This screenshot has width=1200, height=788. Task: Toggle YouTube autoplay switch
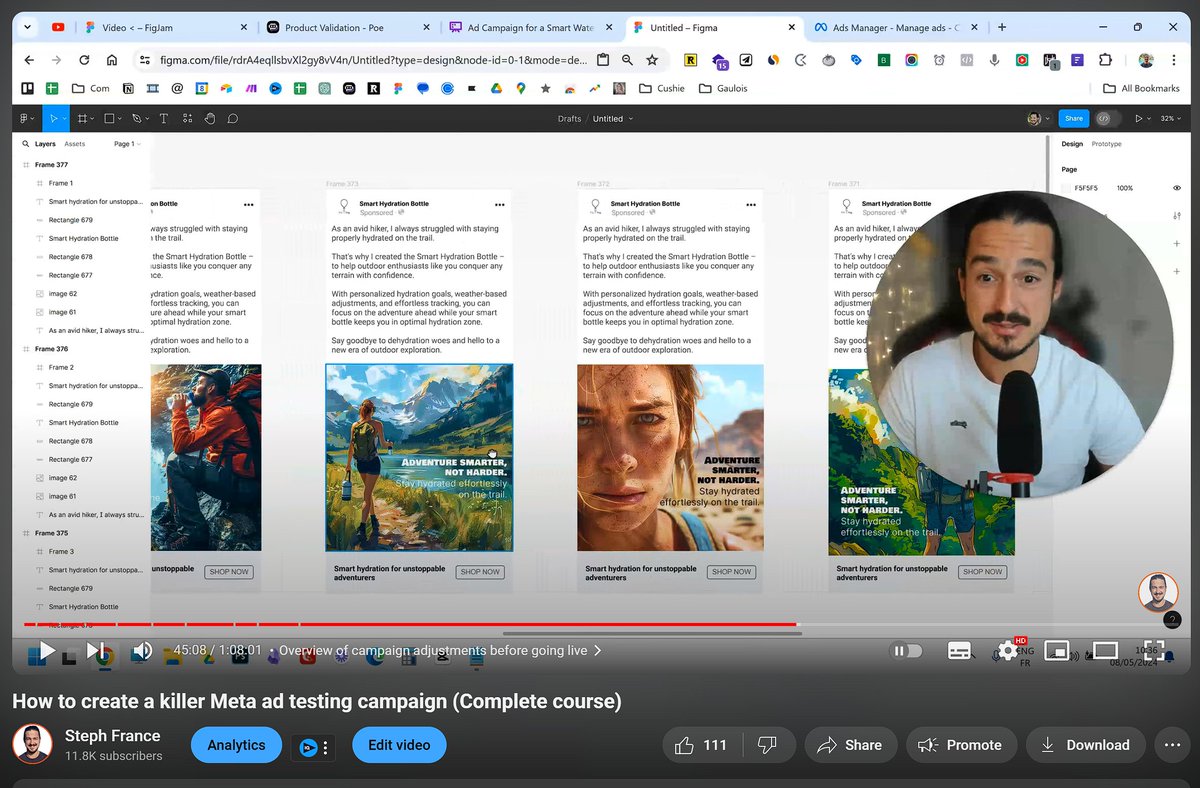[x=906, y=650]
